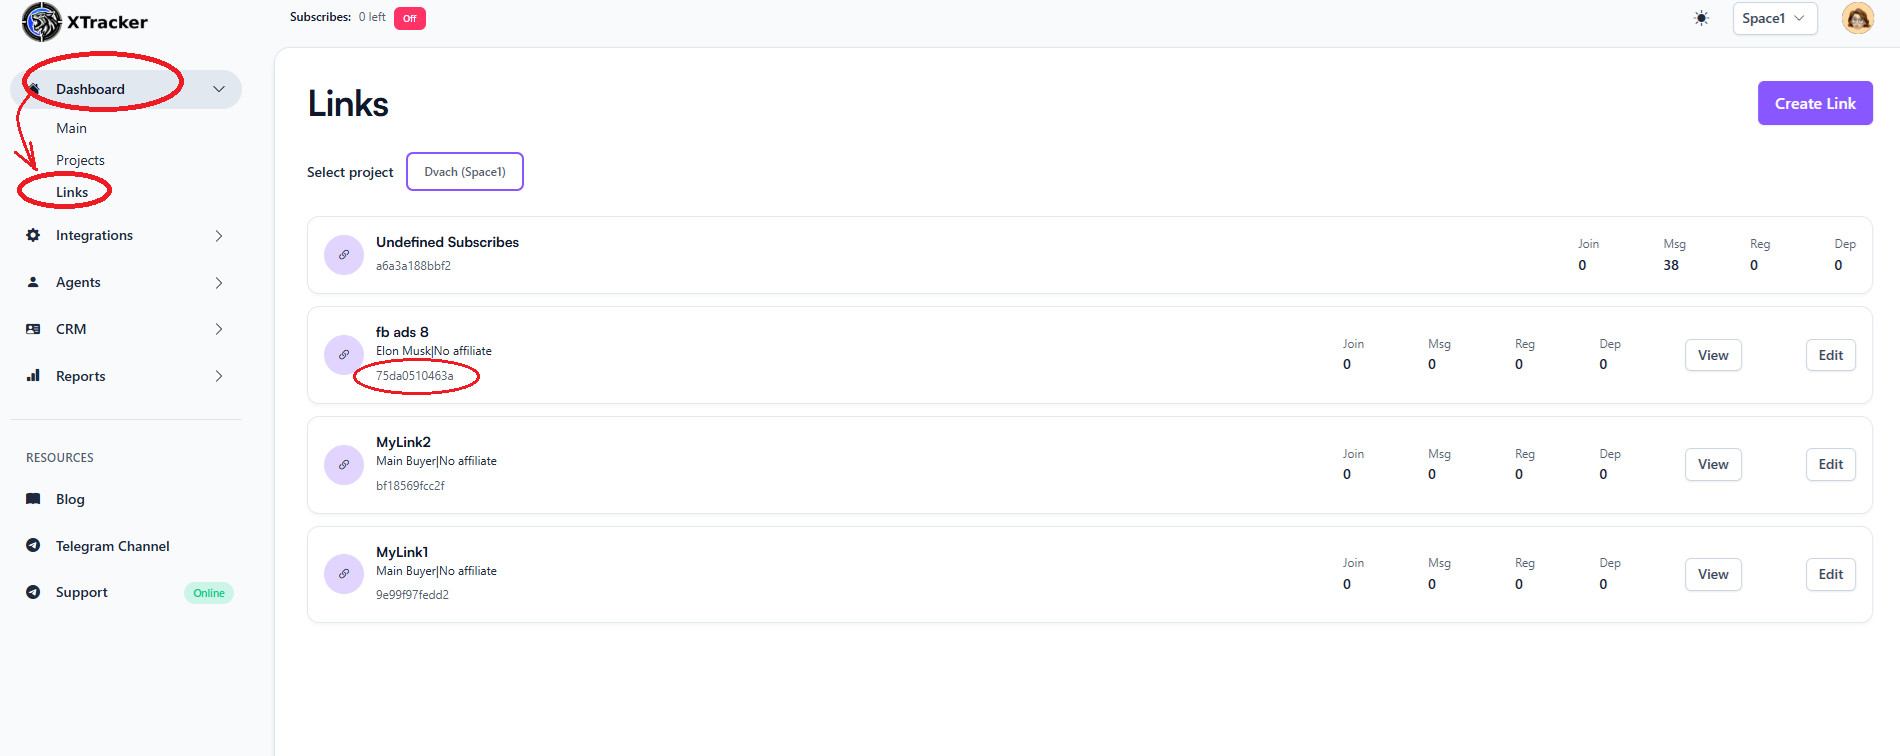Open the user avatar profile
The width and height of the screenshot is (1900, 756).
tap(1857, 18)
